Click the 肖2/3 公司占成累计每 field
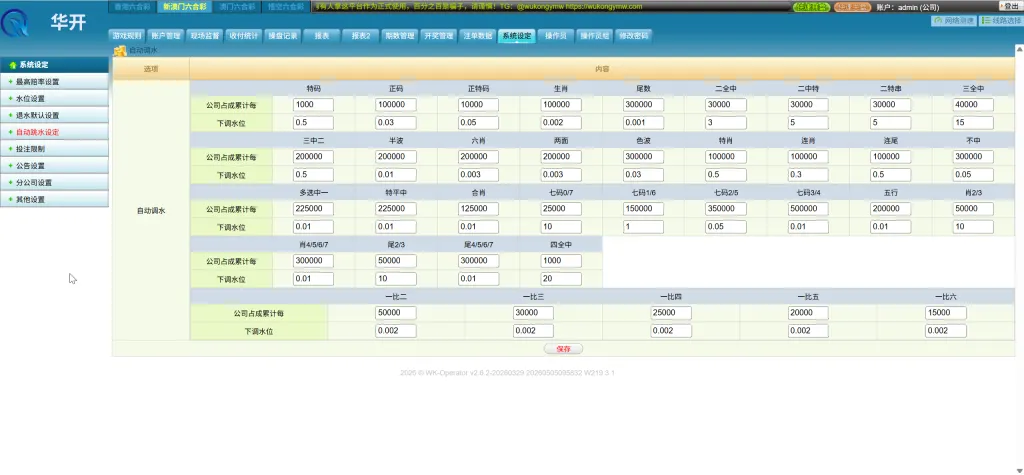Viewport: 1024px width, 475px height. (x=973, y=208)
